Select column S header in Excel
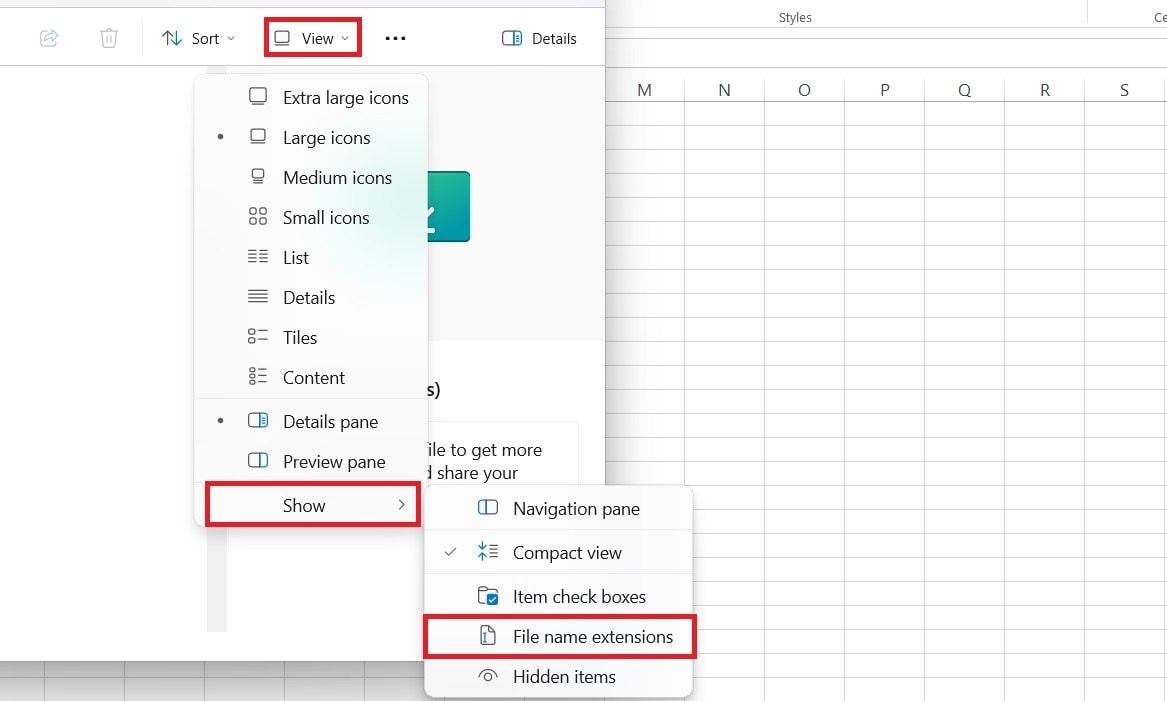 click(1125, 90)
